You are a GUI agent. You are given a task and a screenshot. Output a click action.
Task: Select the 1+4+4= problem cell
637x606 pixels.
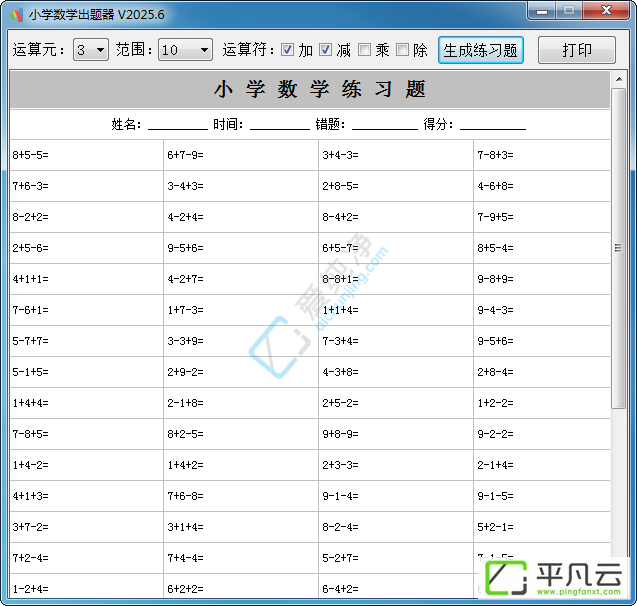(x=87, y=403)
